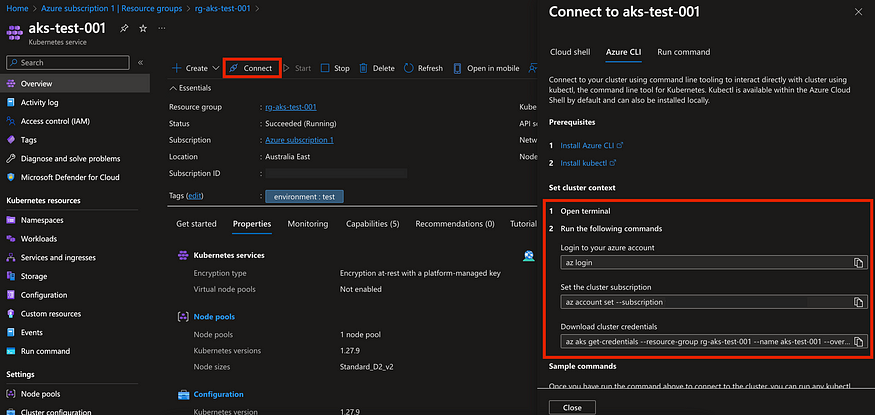Viewport: 875px width, 415px height.
Task: Click Connect in the toolbar
Action: 251,68
